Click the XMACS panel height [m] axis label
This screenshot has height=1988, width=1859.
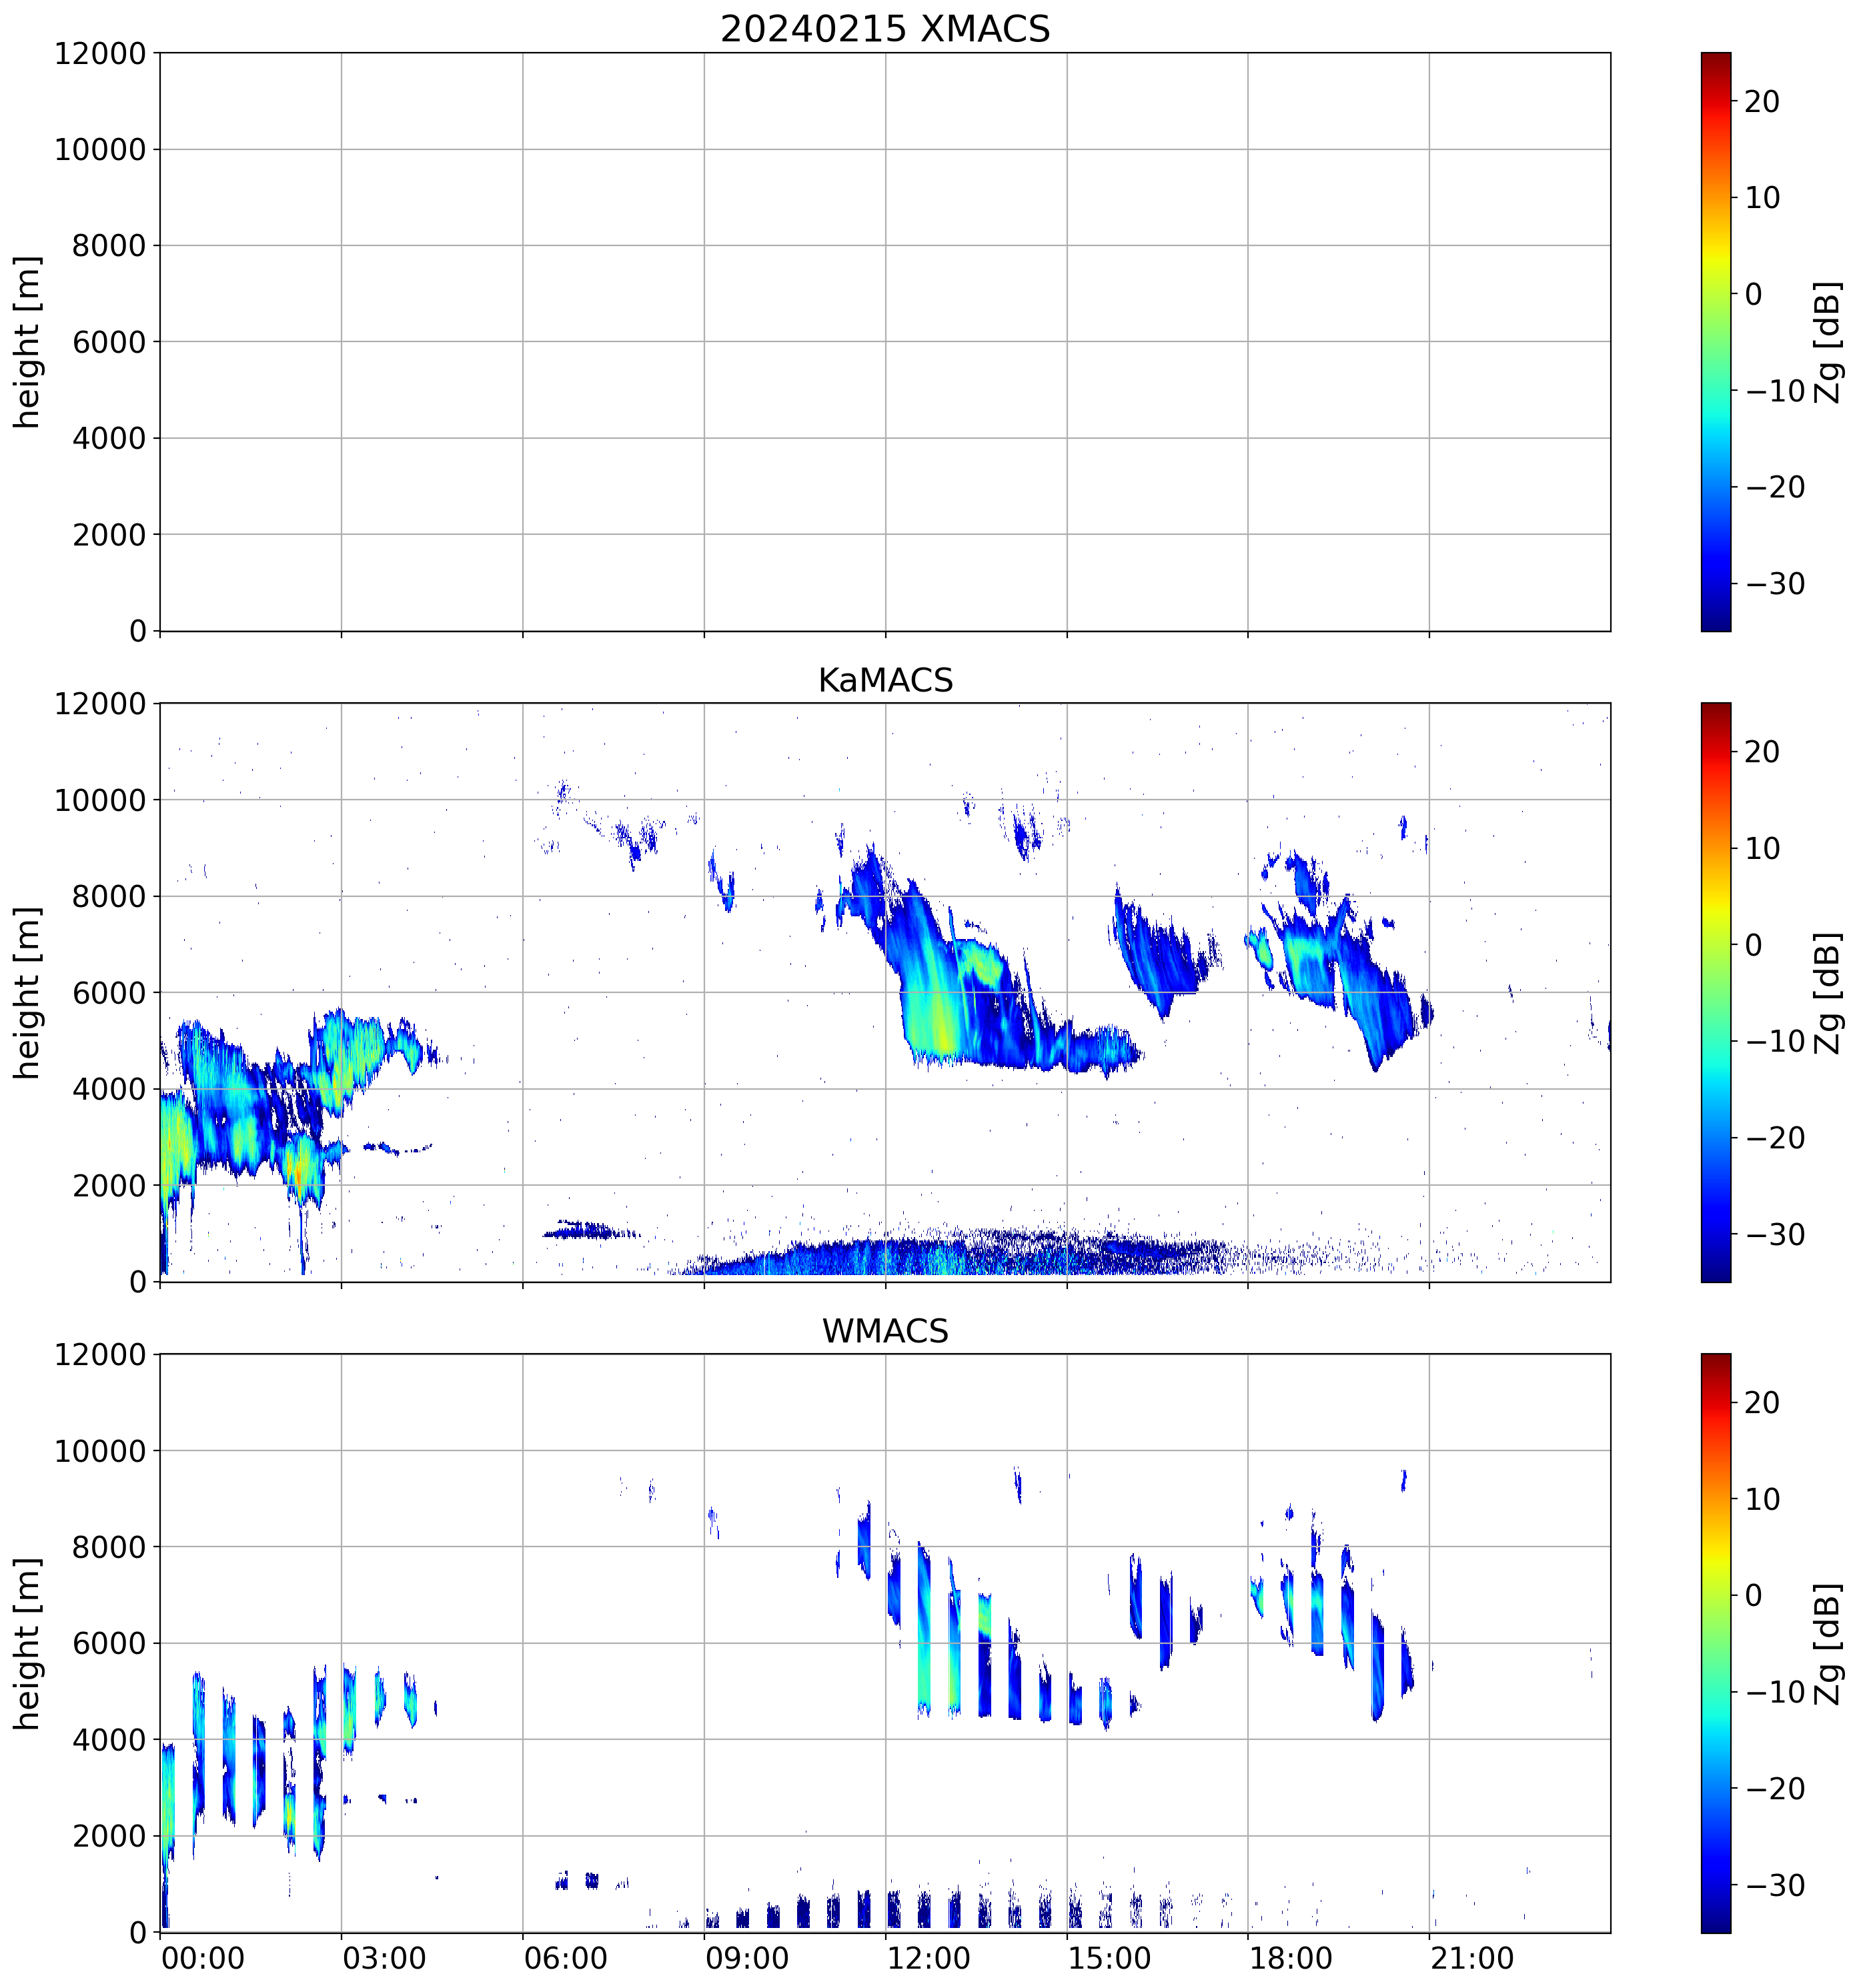28,342
